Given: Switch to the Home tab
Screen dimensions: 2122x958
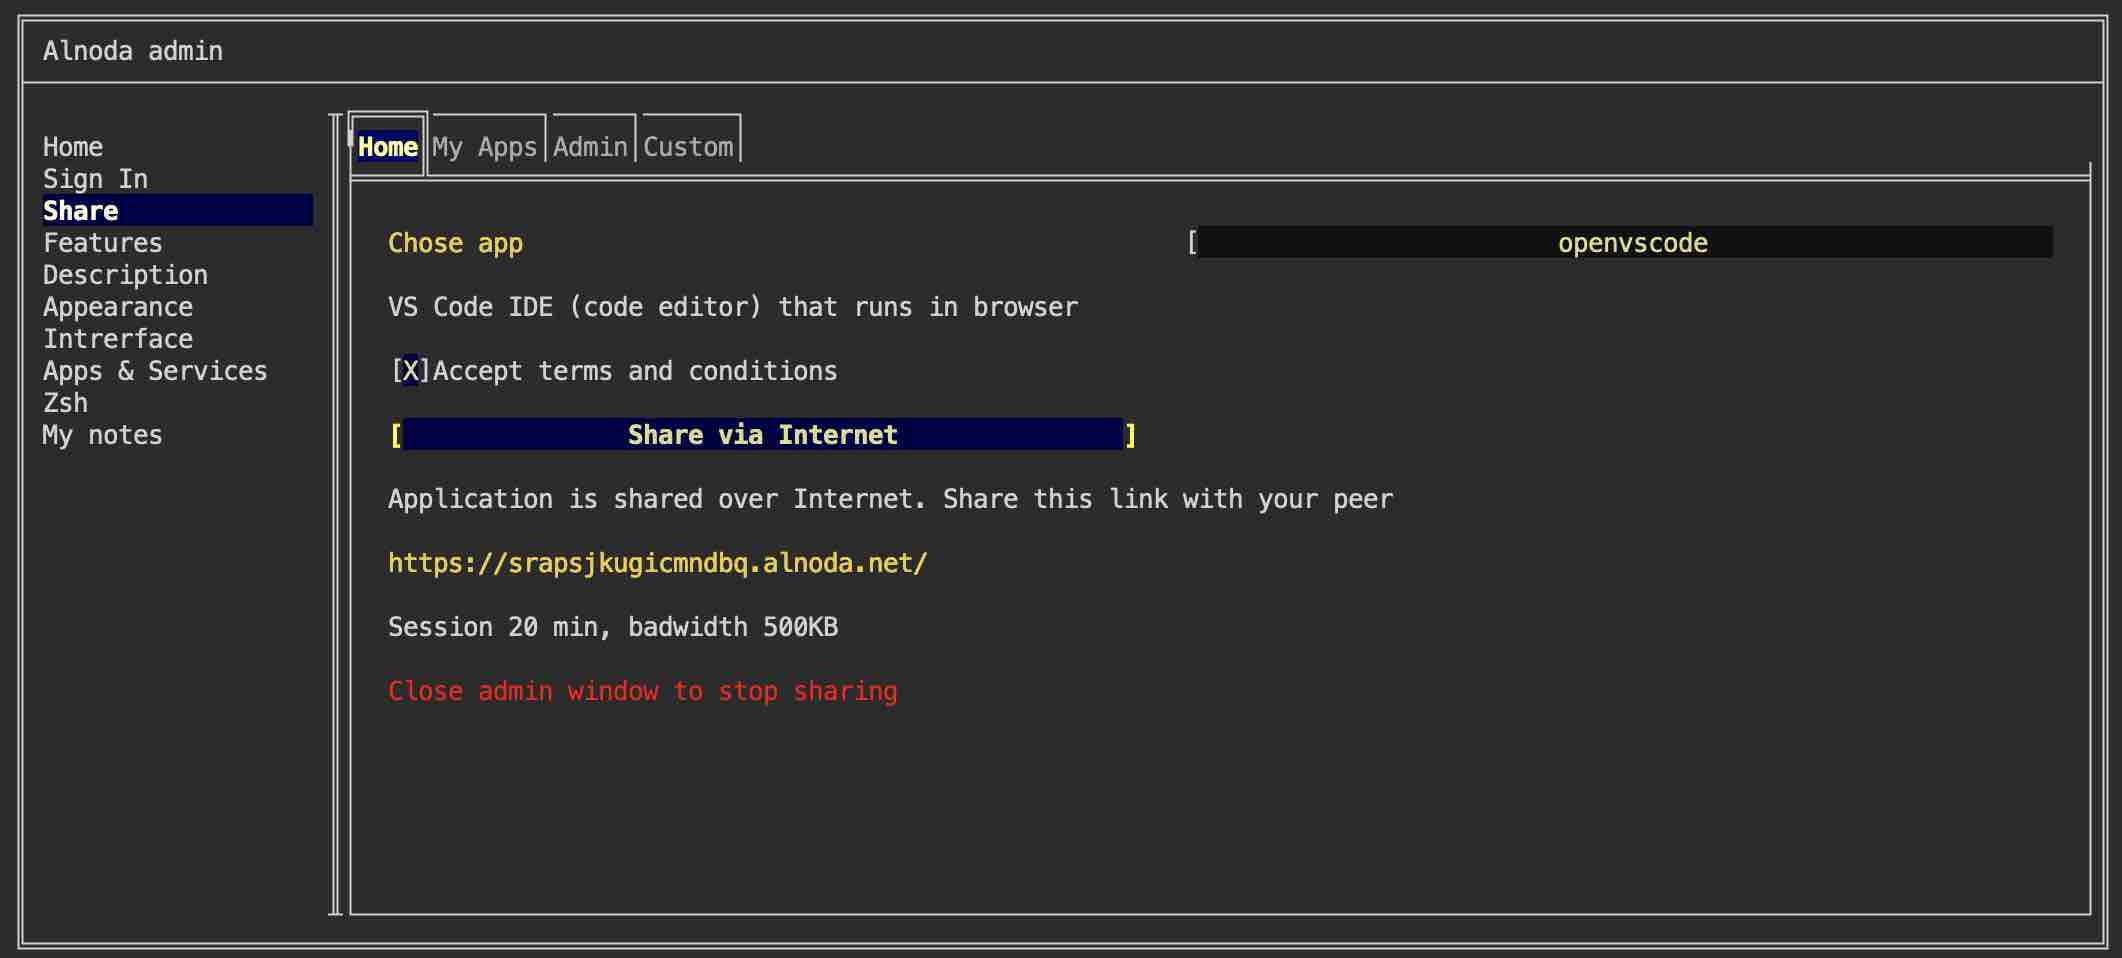Looking at the screenshot, I should click(x=388, y=147).
